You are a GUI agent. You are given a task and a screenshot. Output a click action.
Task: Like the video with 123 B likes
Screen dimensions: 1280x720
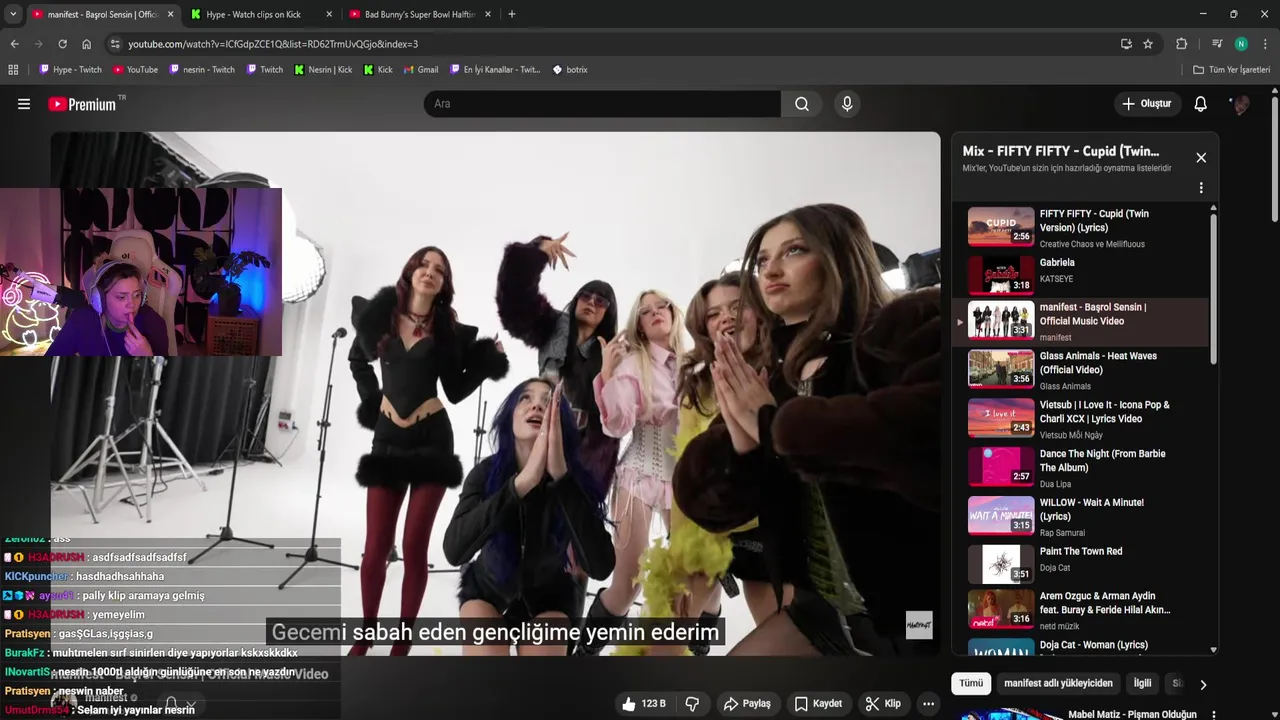[643, 704]
